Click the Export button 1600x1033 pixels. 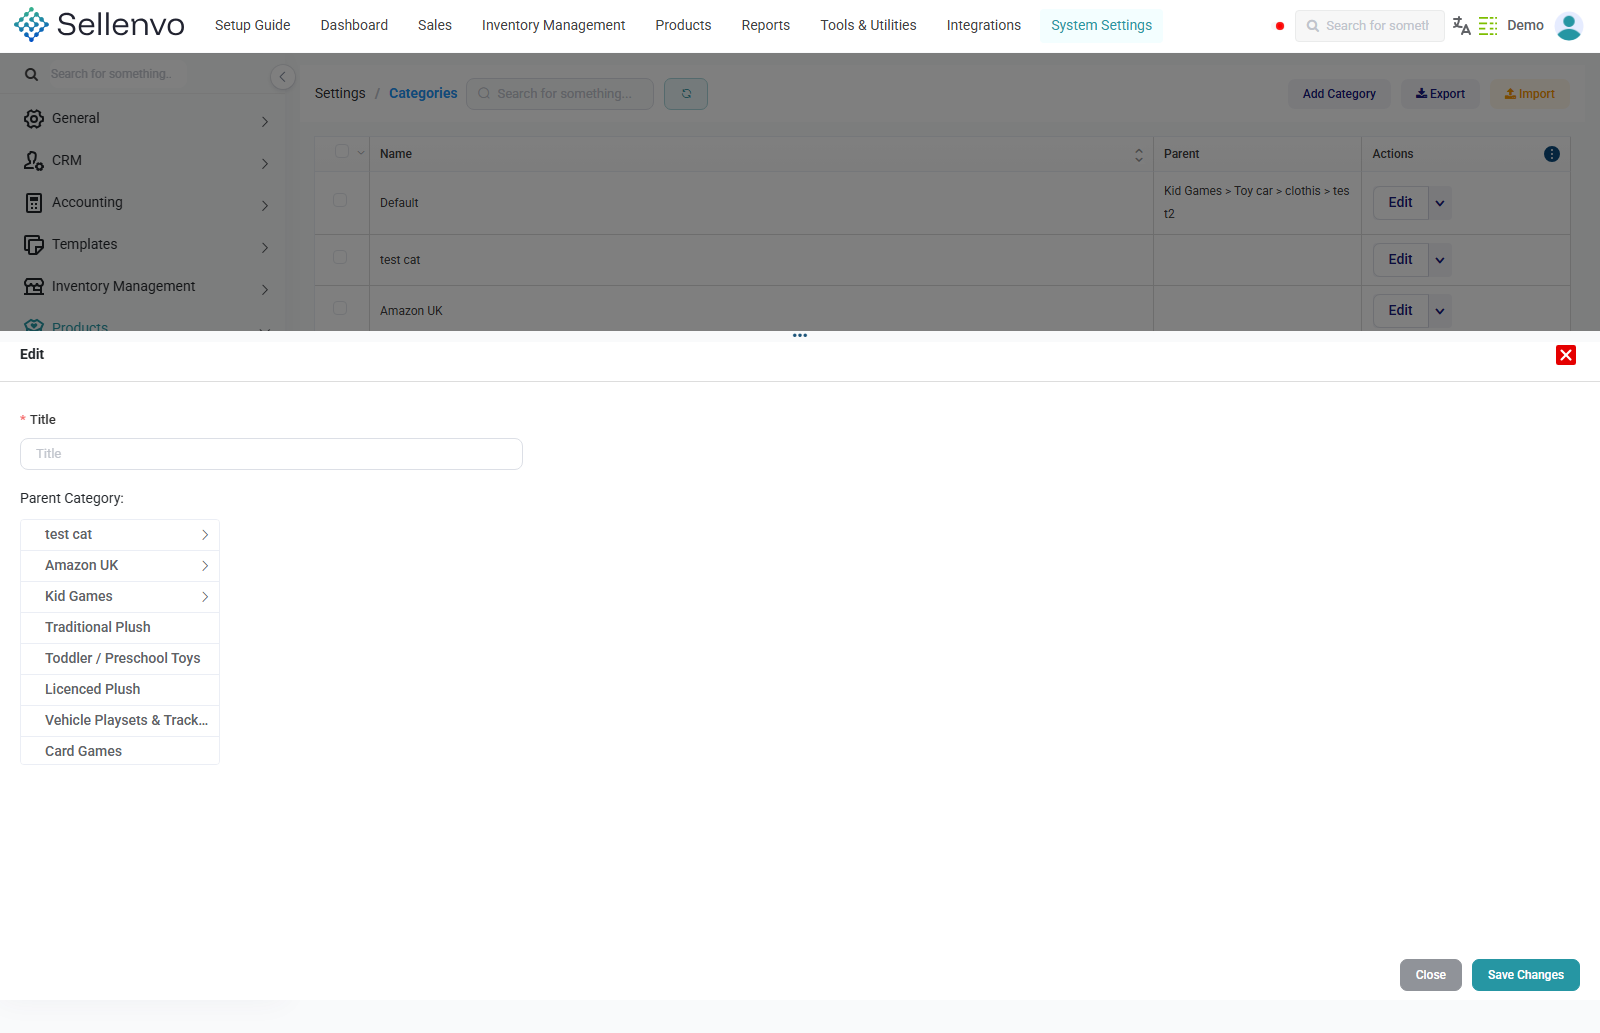1440,94
